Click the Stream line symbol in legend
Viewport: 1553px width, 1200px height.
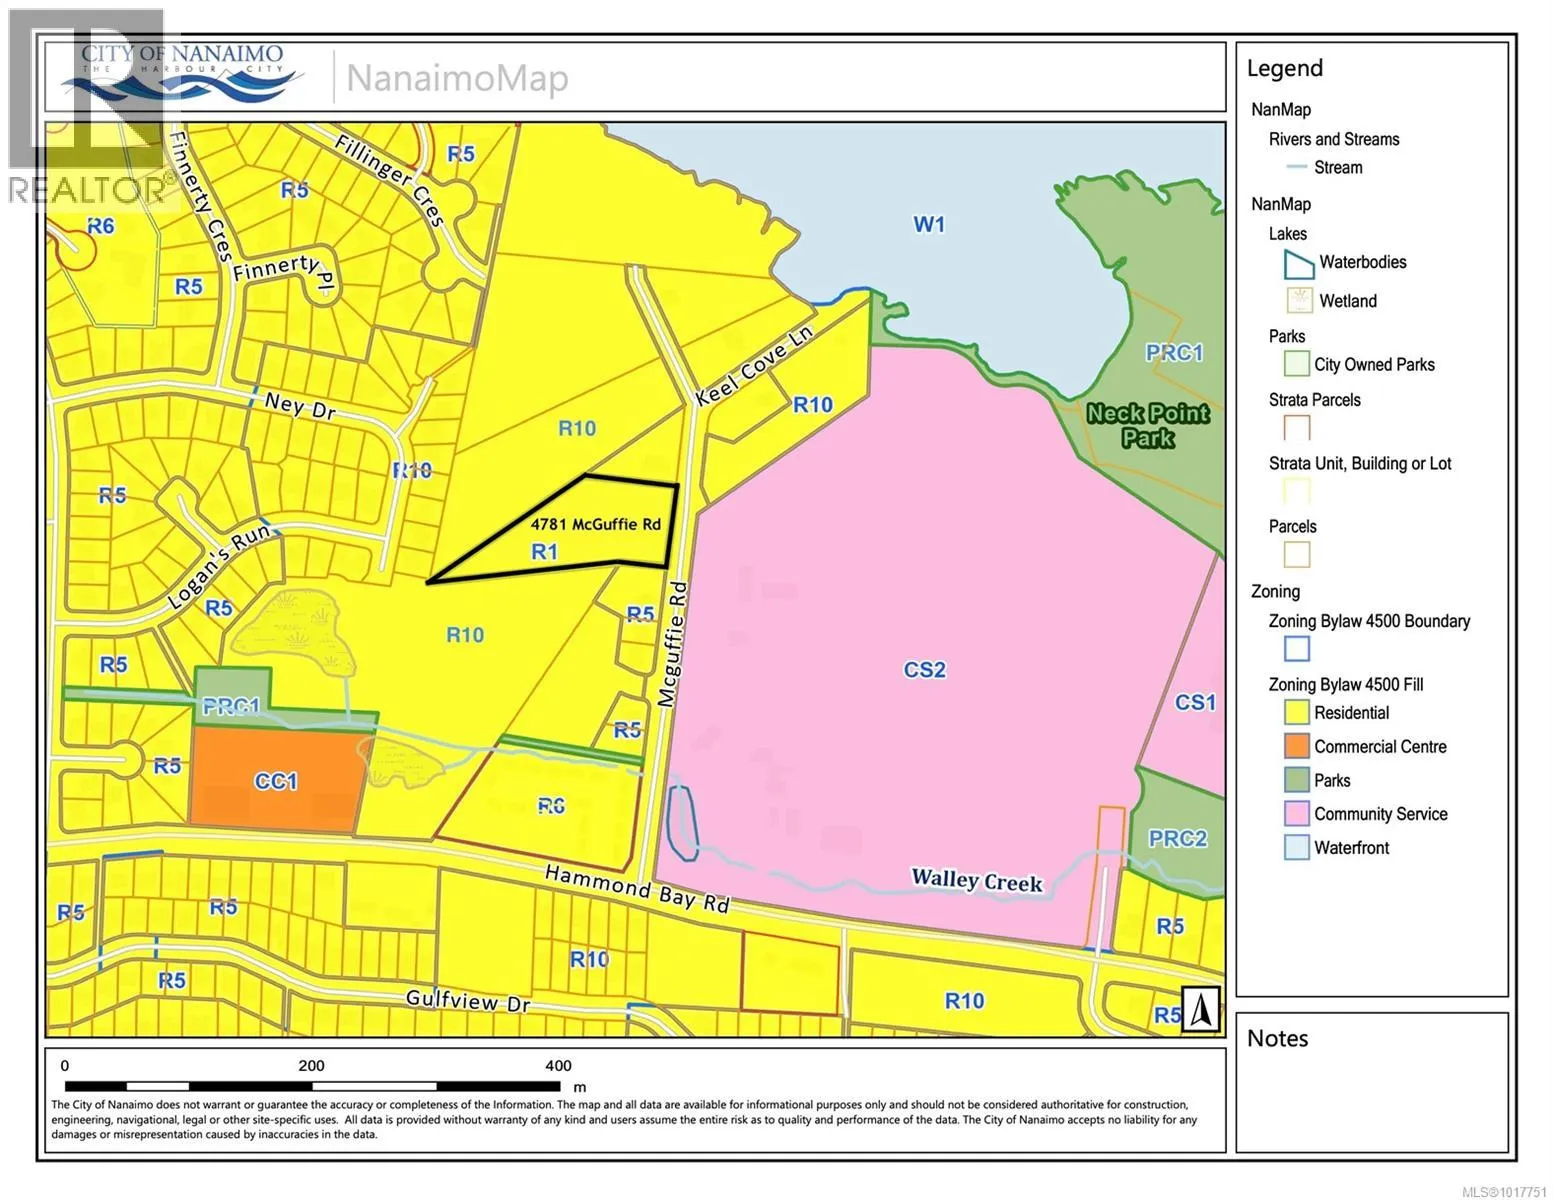pyautogui.click(x=1297, y=168)
